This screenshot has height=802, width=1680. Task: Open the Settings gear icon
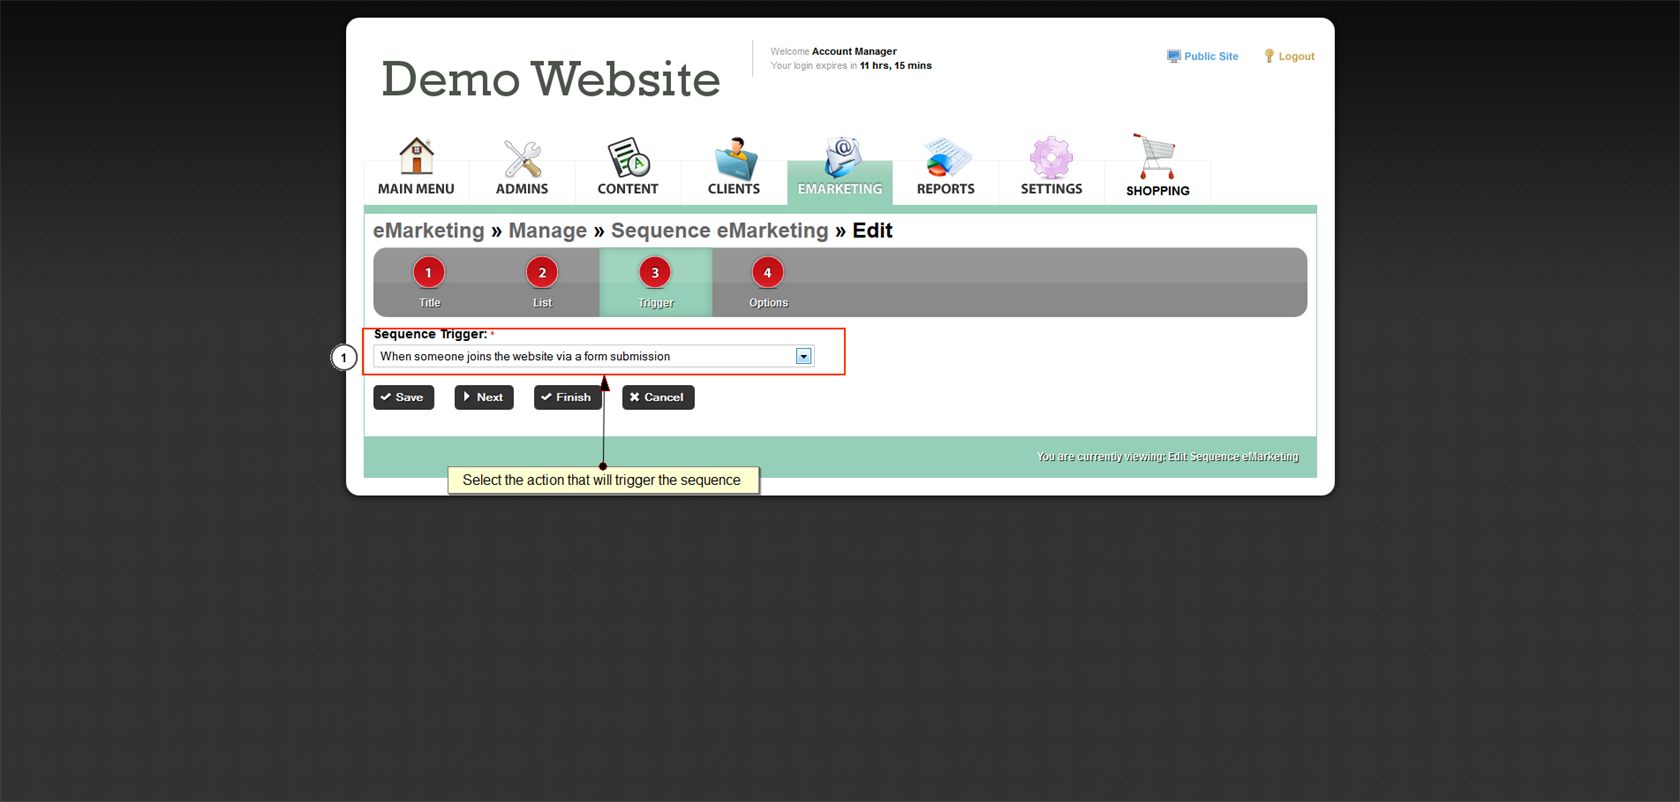1051,158
